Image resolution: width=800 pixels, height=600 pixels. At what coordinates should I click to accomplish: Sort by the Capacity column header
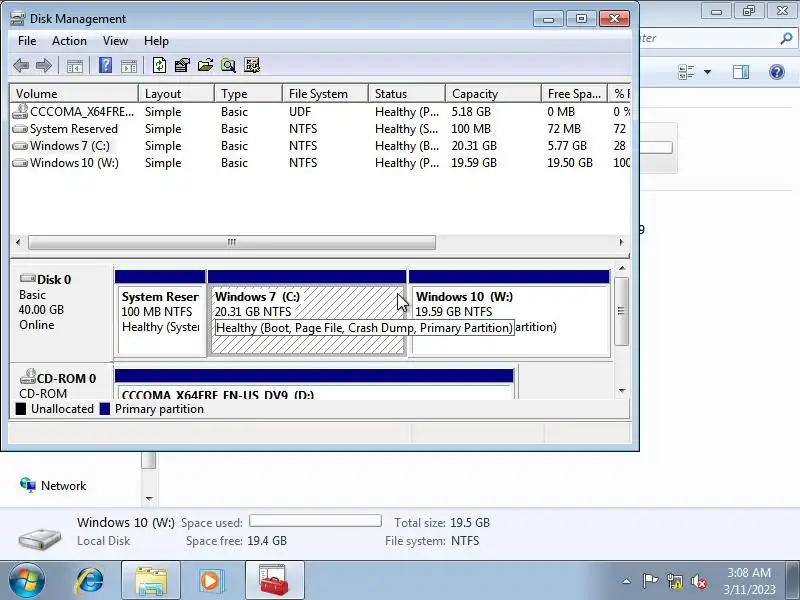[493, 94]
